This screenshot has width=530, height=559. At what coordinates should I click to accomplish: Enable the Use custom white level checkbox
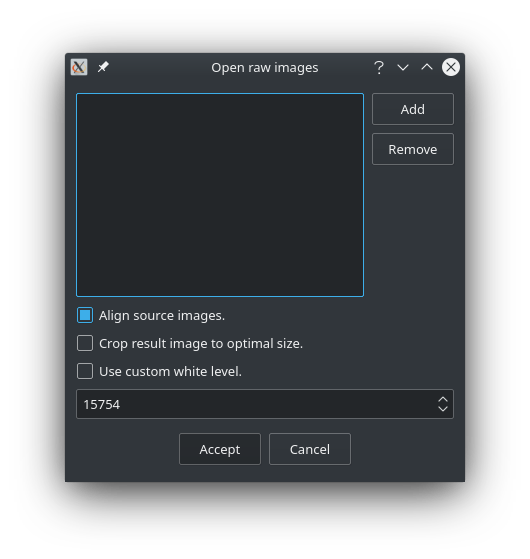(x=85, y=371)
